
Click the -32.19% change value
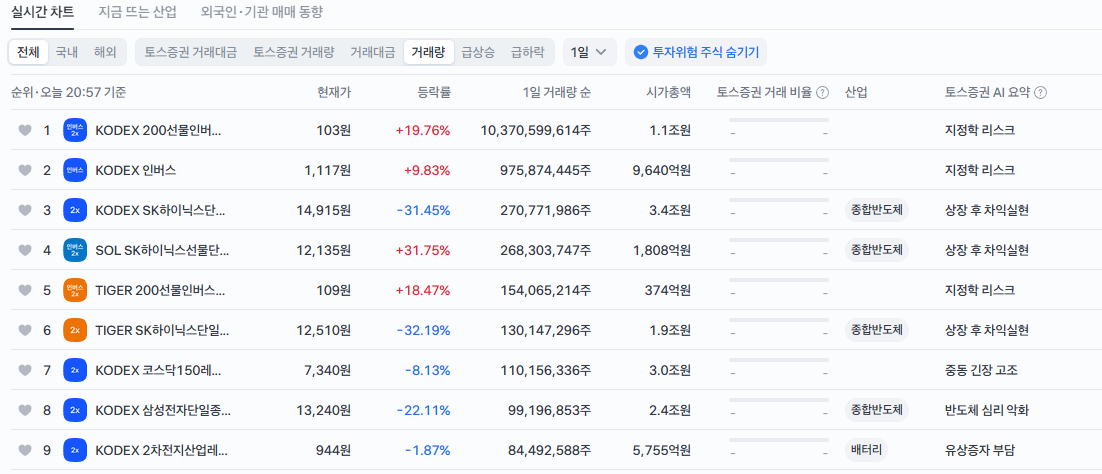(x=423, y=330)
